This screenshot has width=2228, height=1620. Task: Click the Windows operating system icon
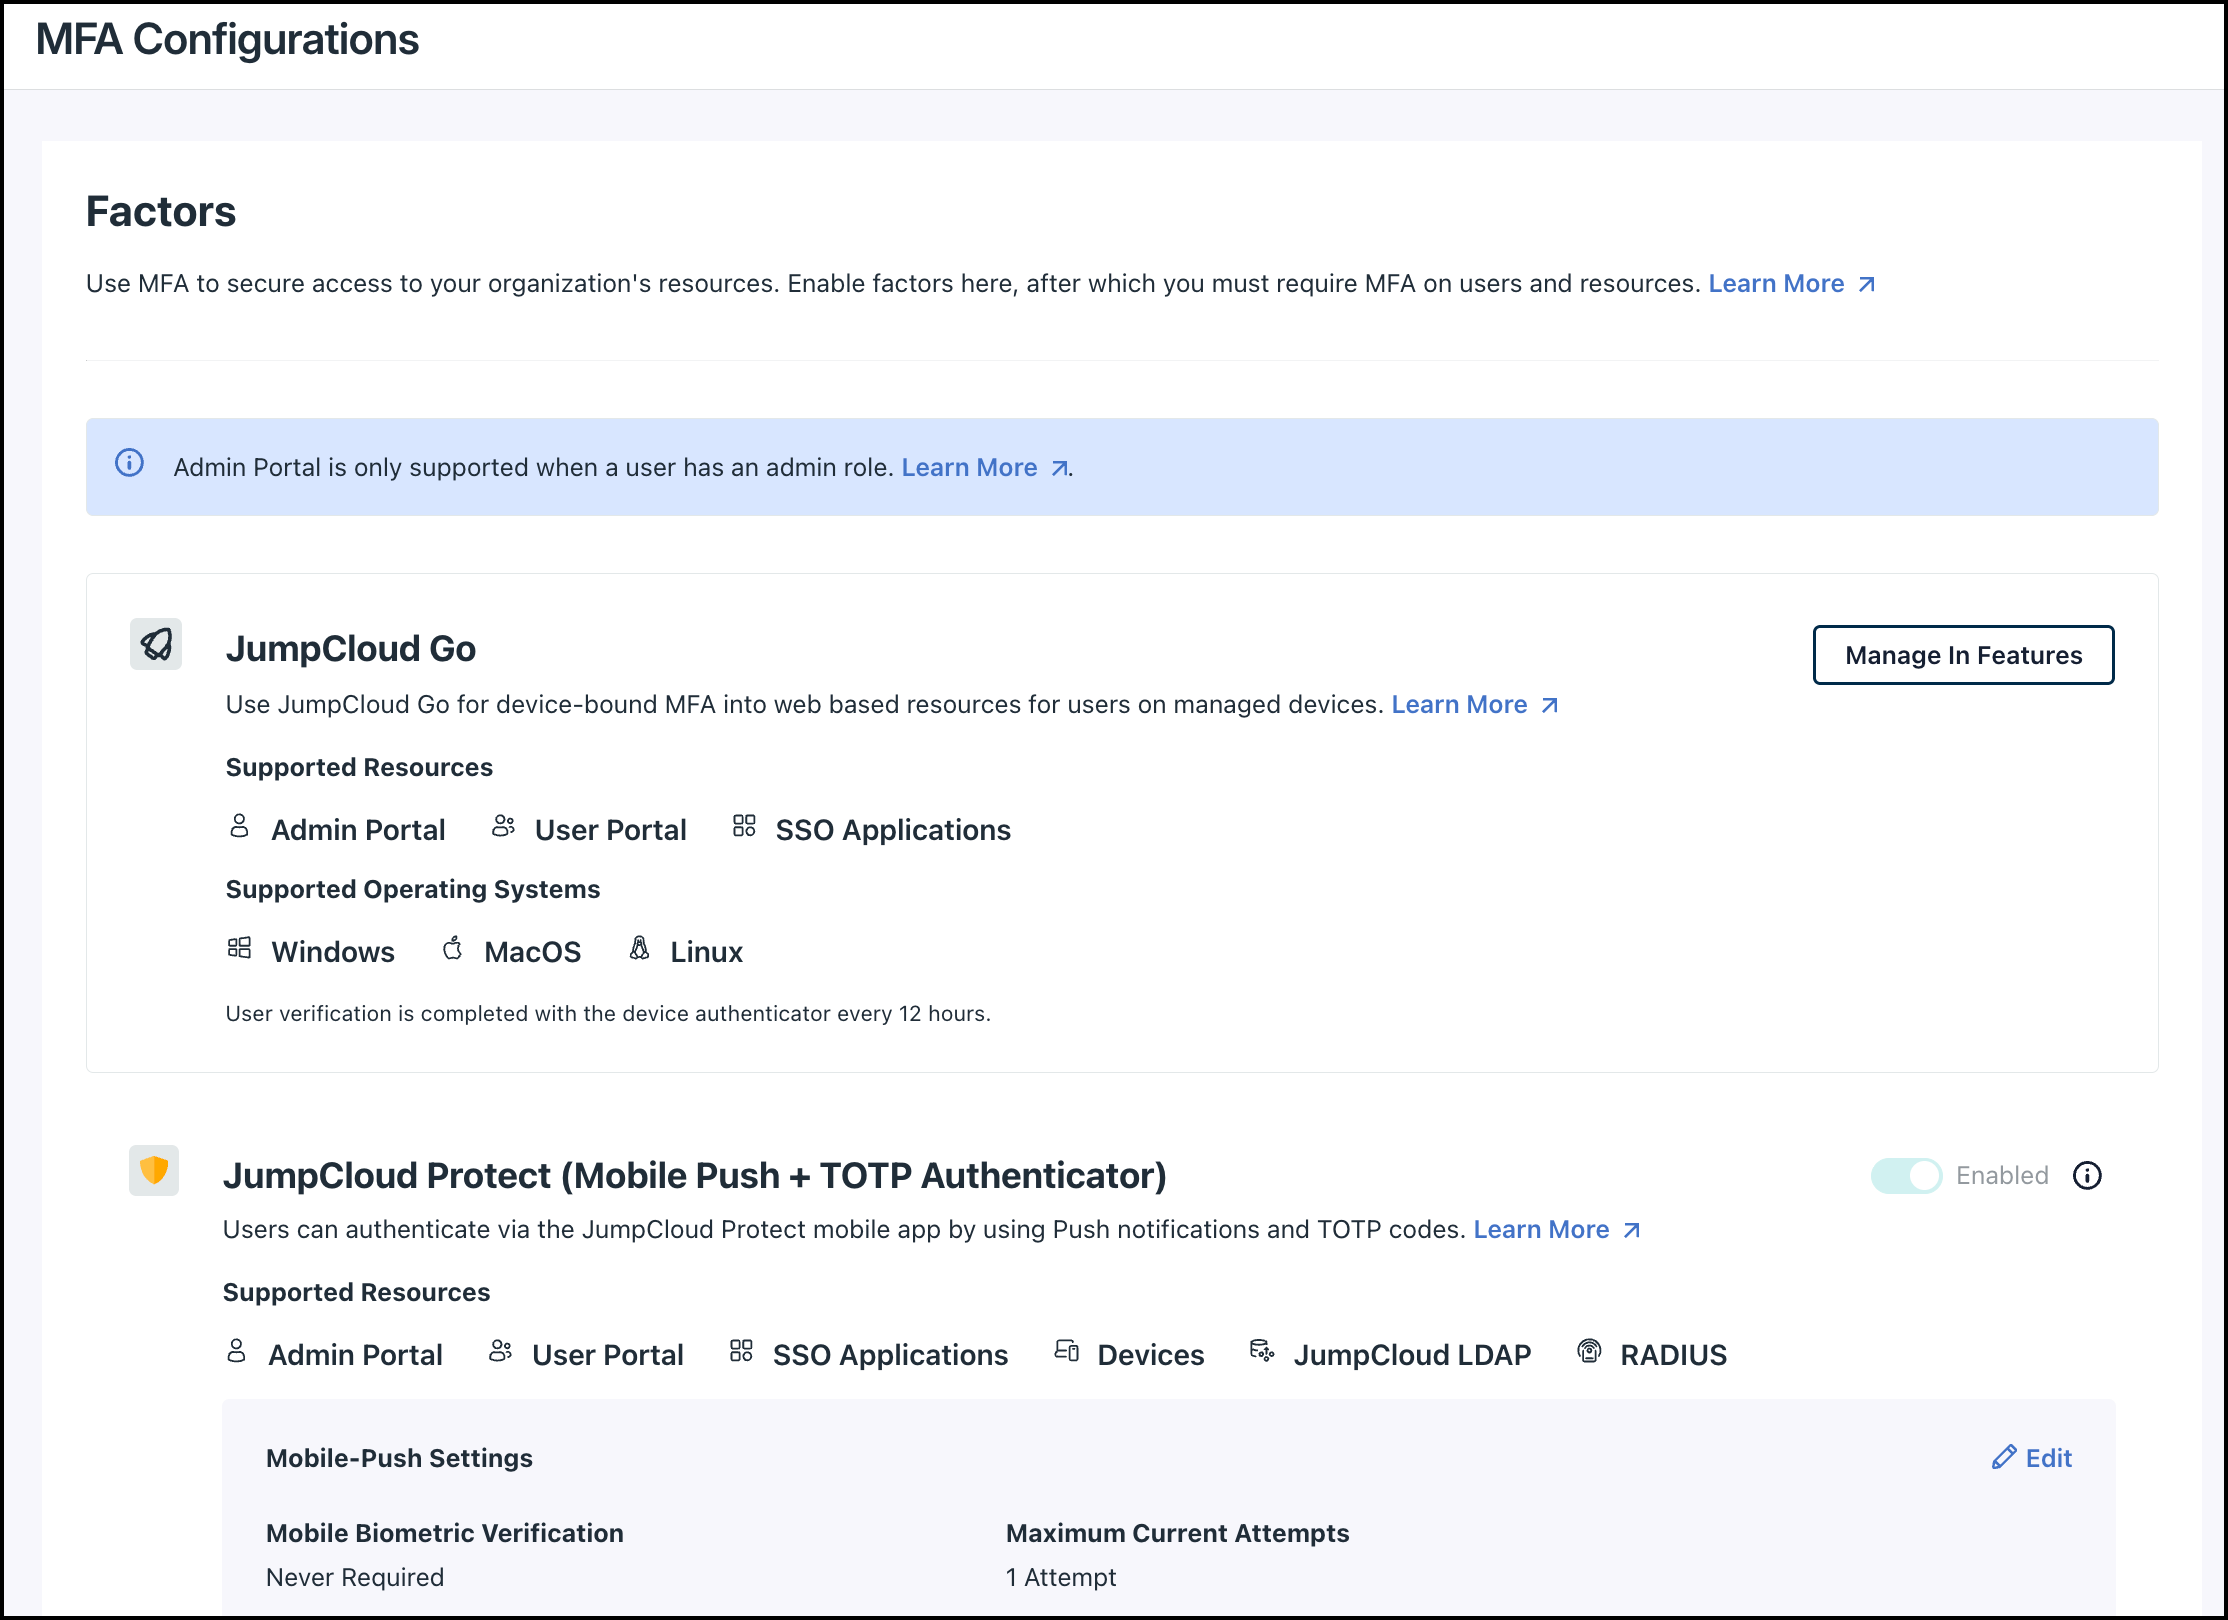coord(239,948)
